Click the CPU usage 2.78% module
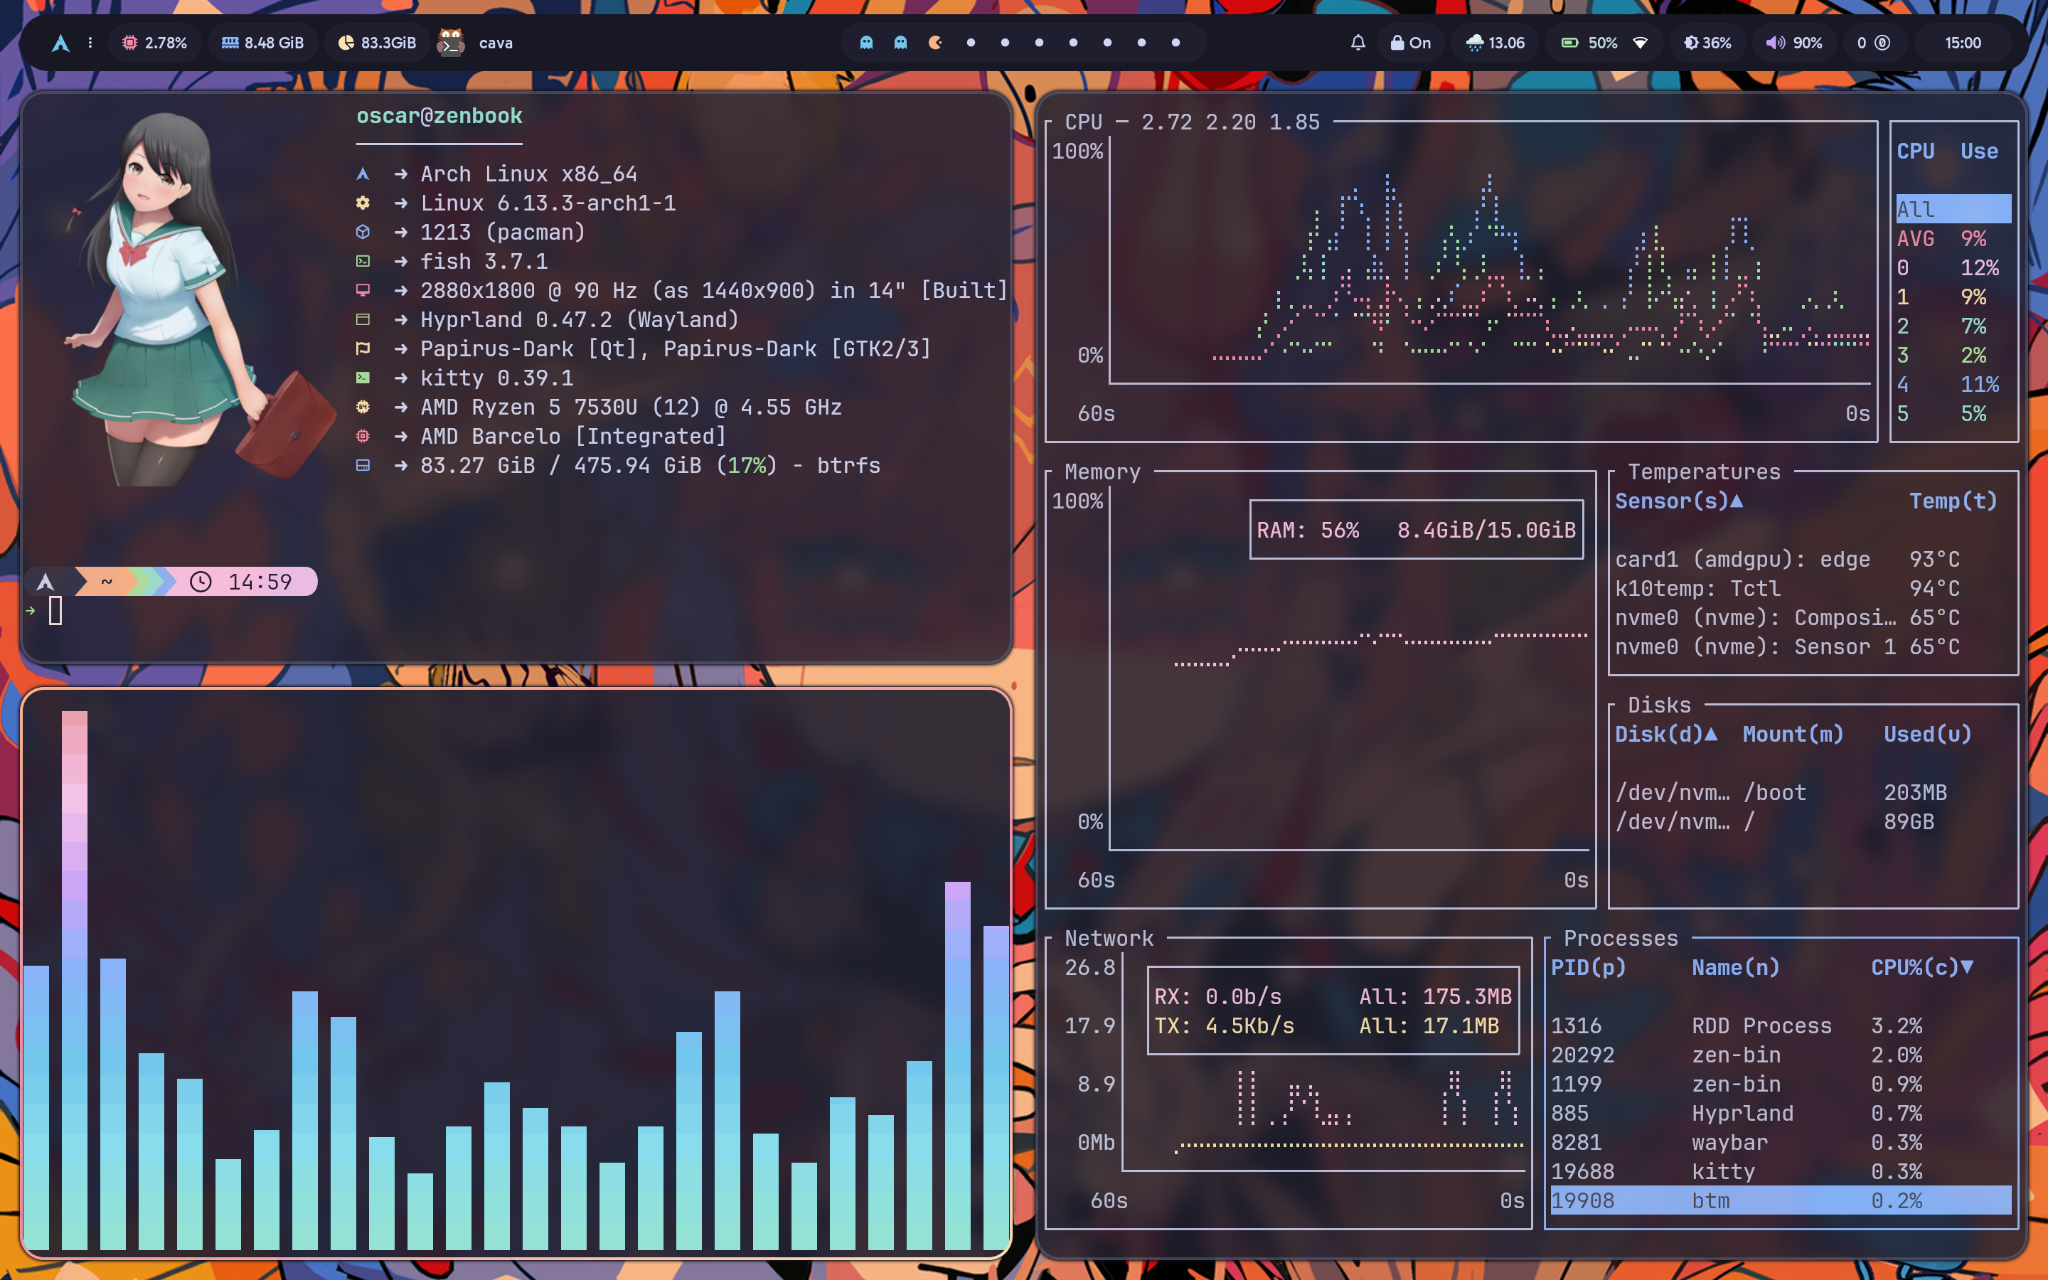This screenshot has width=2048, height=1280. point(154,43)
